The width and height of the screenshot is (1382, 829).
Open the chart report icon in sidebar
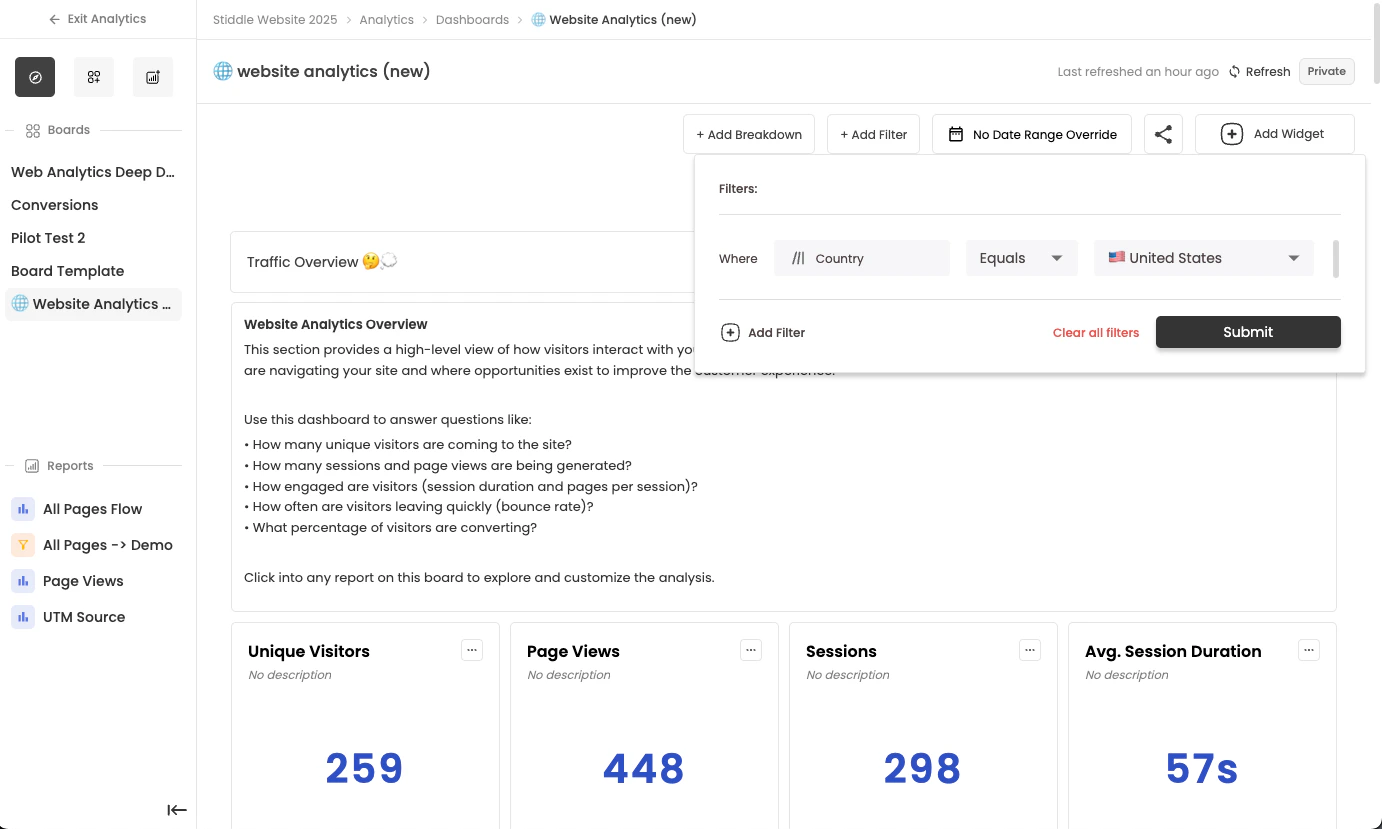pos(153,77)
